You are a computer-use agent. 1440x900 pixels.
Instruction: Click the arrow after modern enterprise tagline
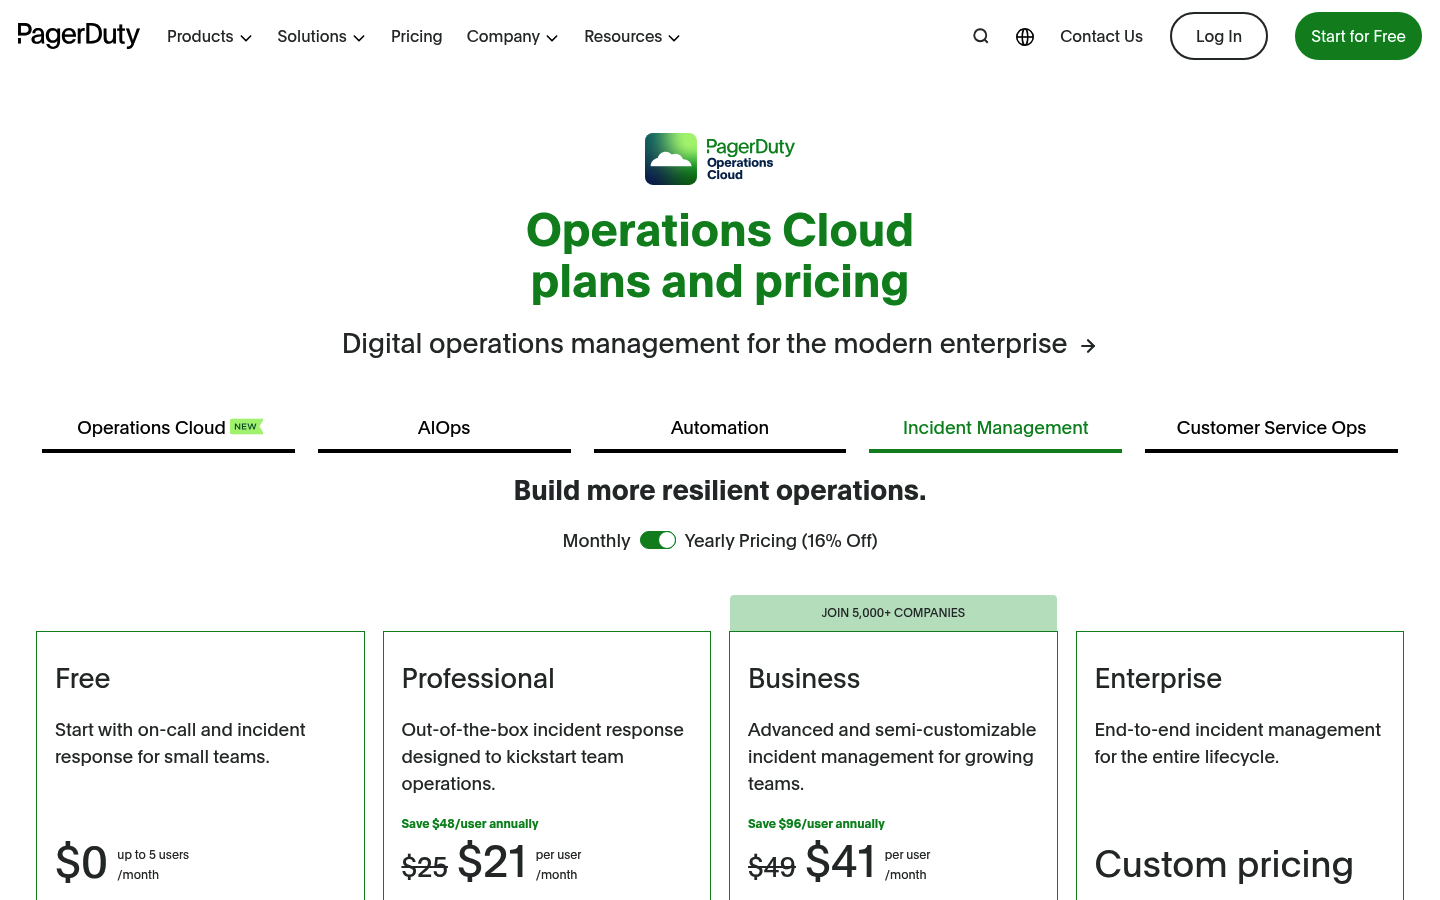click(1088, 346)
